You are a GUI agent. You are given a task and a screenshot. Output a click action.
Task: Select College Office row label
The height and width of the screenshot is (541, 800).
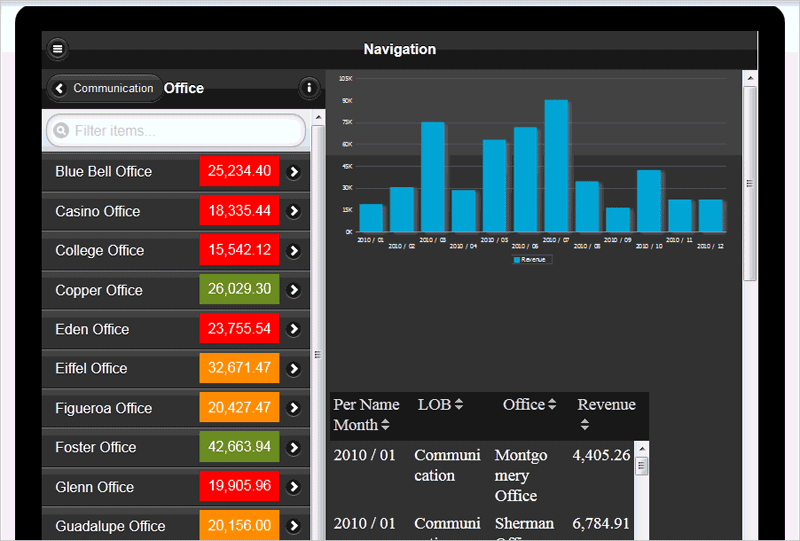pyautogui.click(x=99, y=251)
